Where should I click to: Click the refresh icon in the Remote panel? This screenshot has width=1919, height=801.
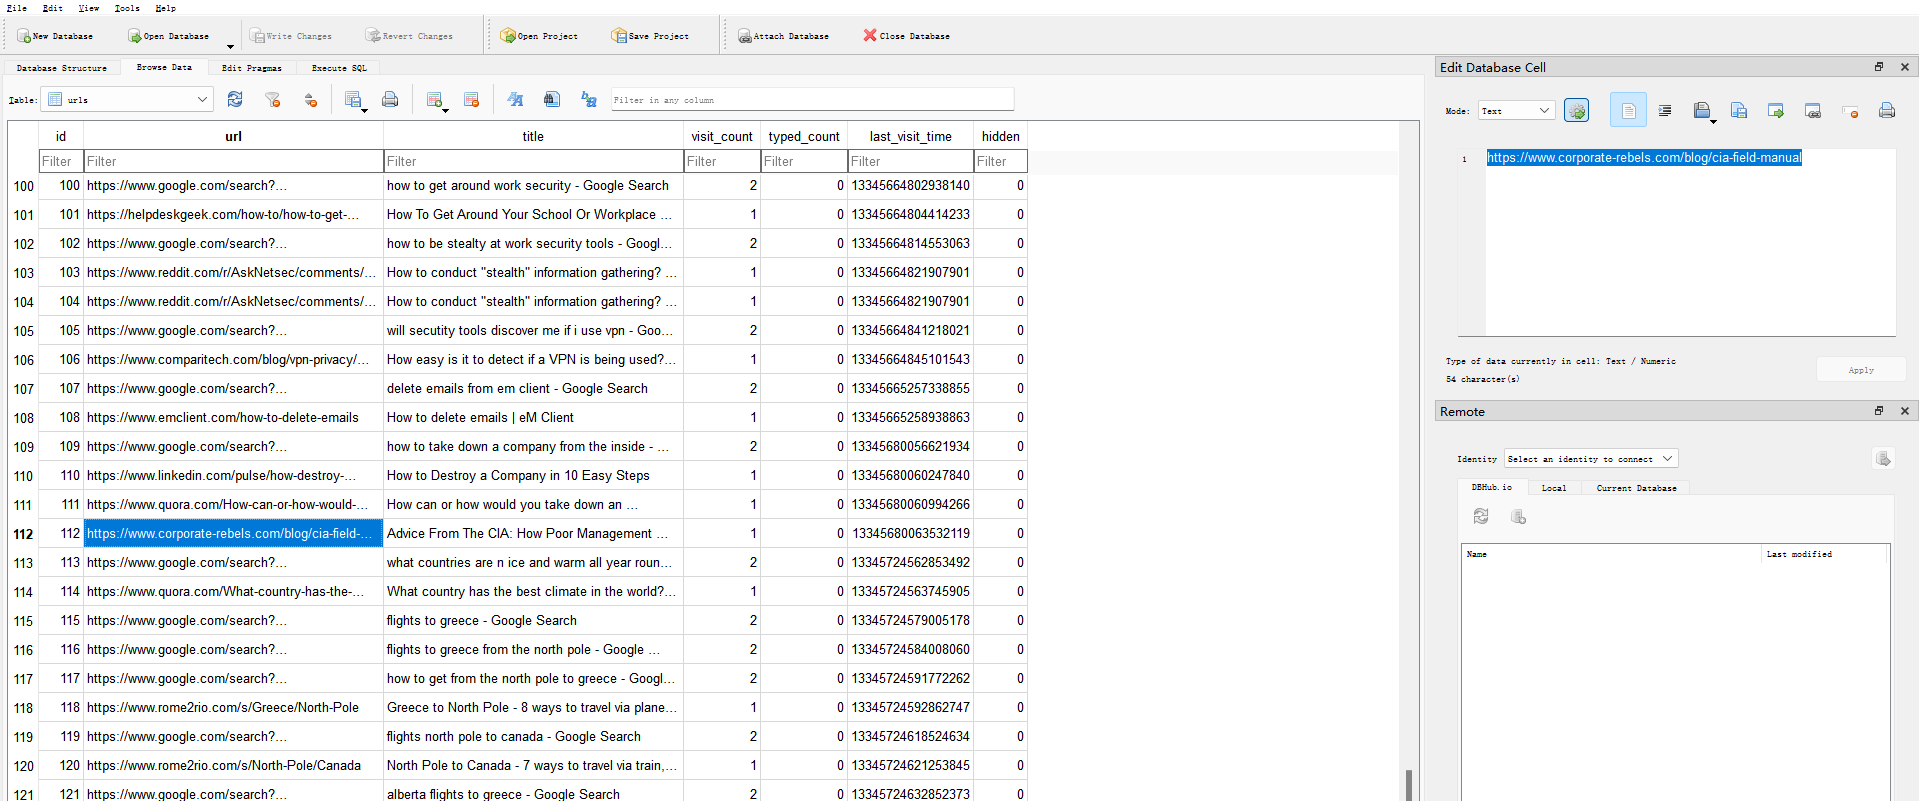pyautogui.click(x=1481, y=516)
